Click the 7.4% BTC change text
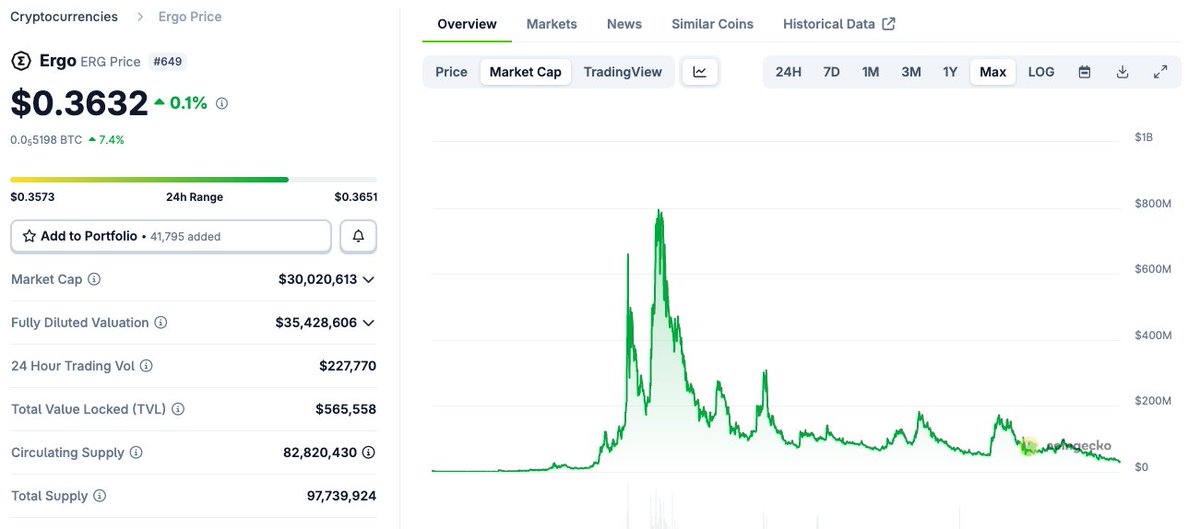 [111, 140]
